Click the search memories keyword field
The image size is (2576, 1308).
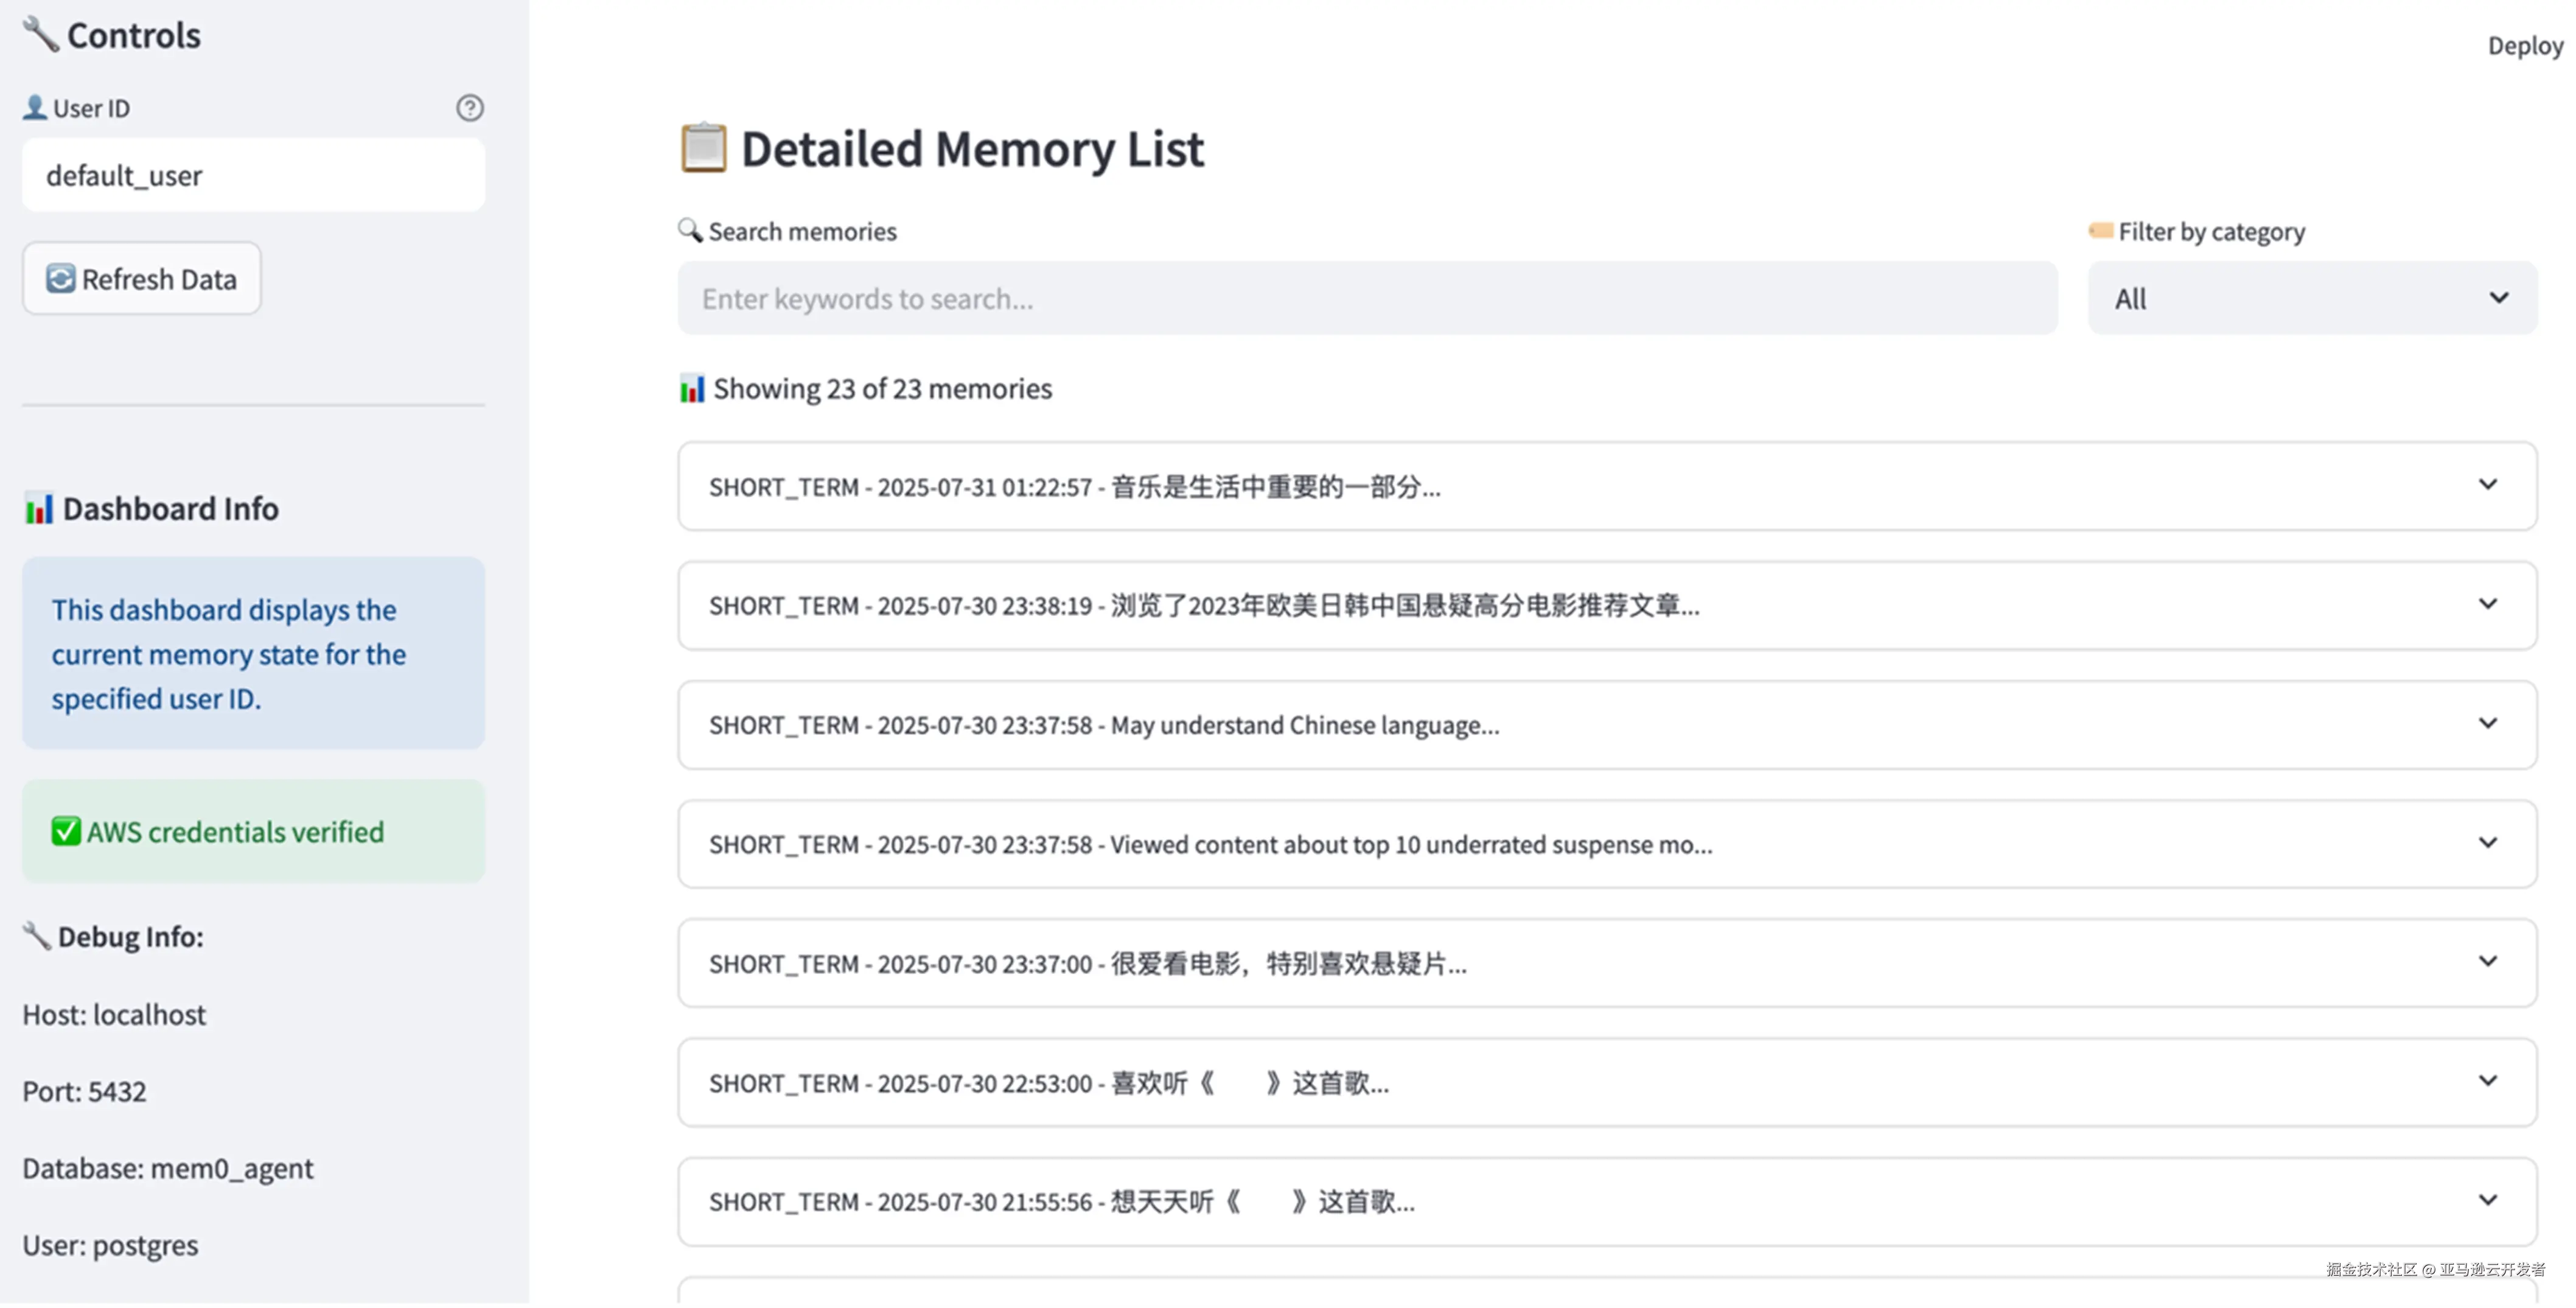click(x=1366, y=299)
